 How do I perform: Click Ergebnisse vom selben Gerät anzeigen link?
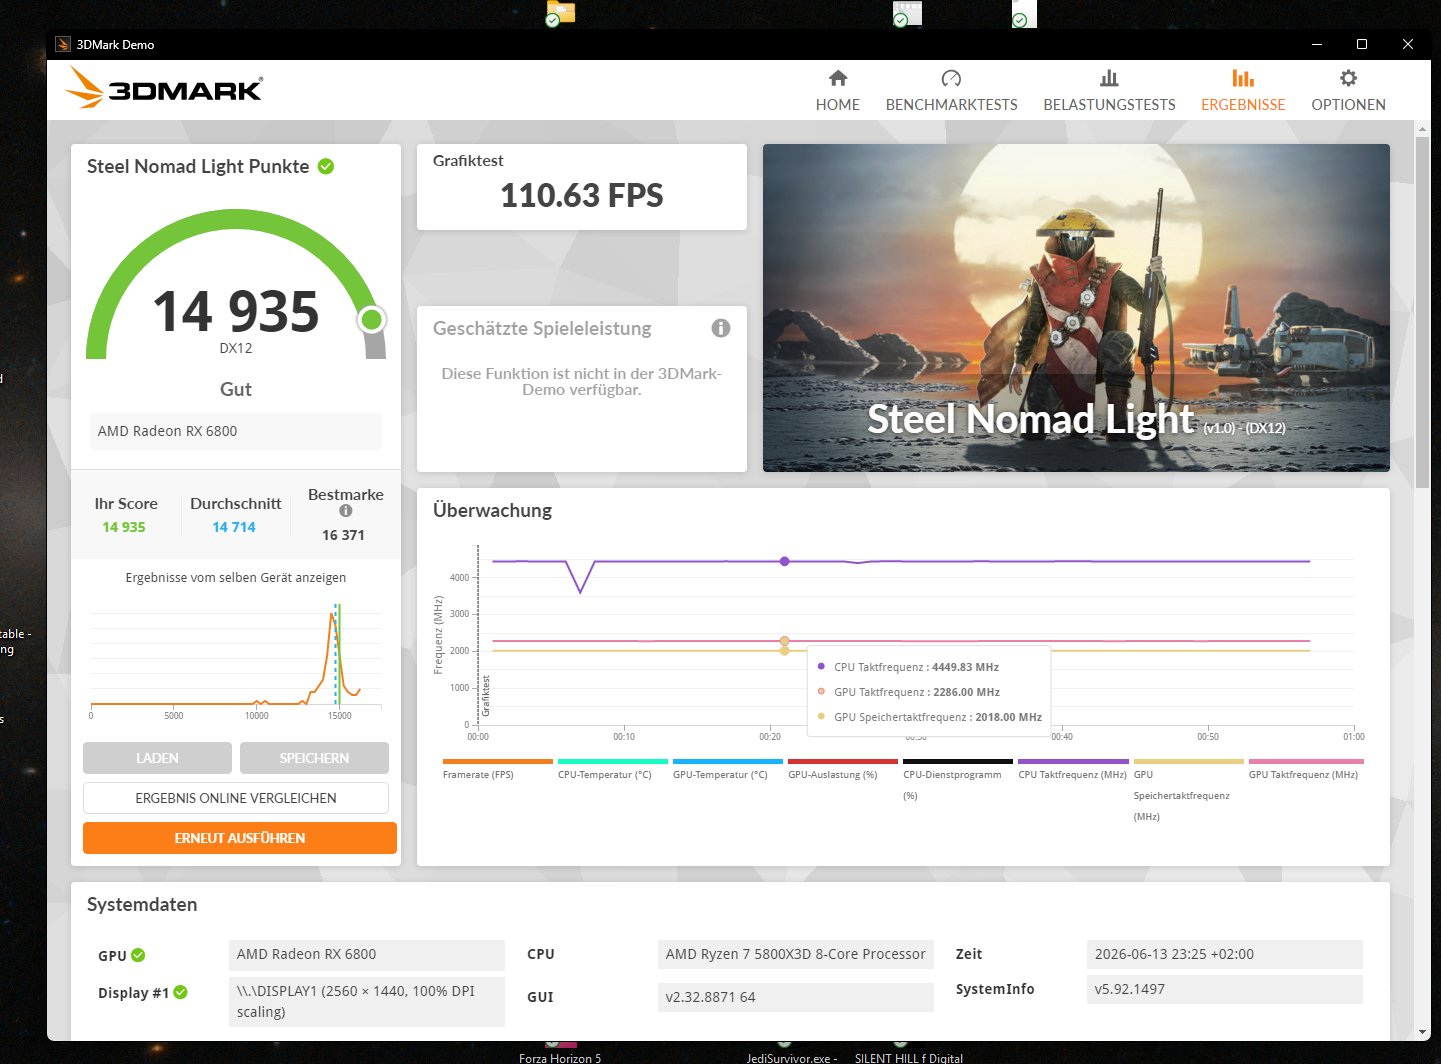click(236, 578)
